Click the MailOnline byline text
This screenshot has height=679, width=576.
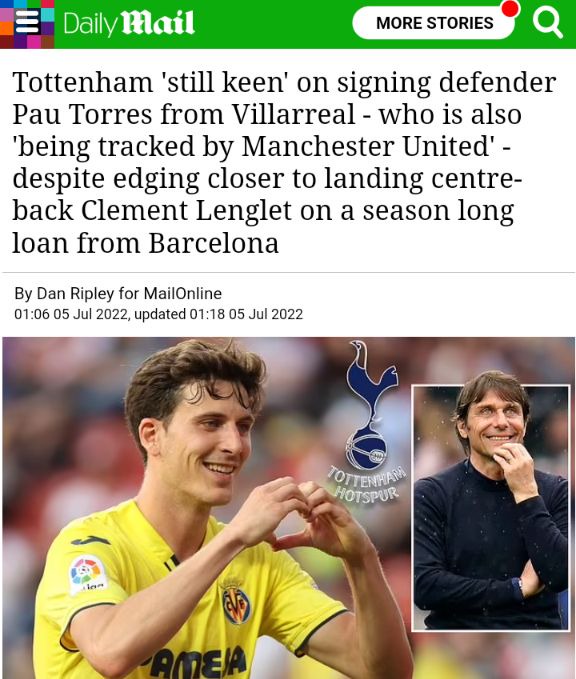pos(182,294)
